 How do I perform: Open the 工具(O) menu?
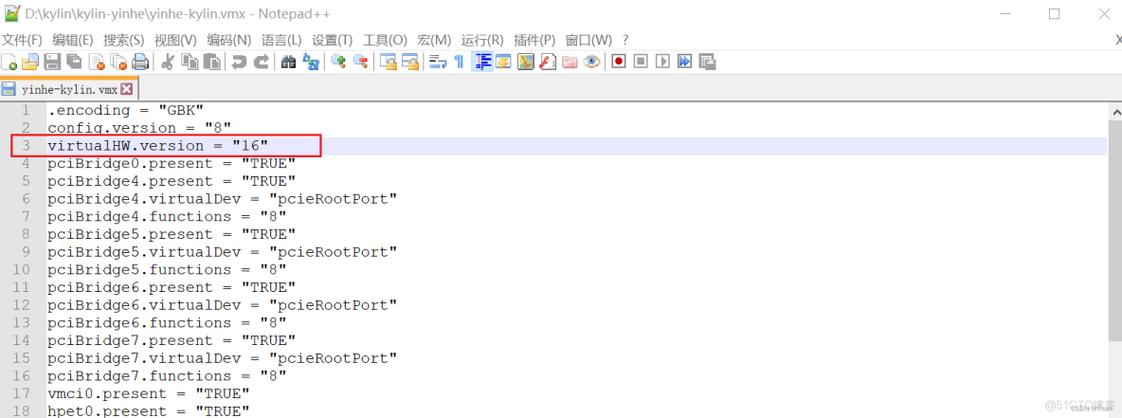pyautogui.click(x=385, y=40)
